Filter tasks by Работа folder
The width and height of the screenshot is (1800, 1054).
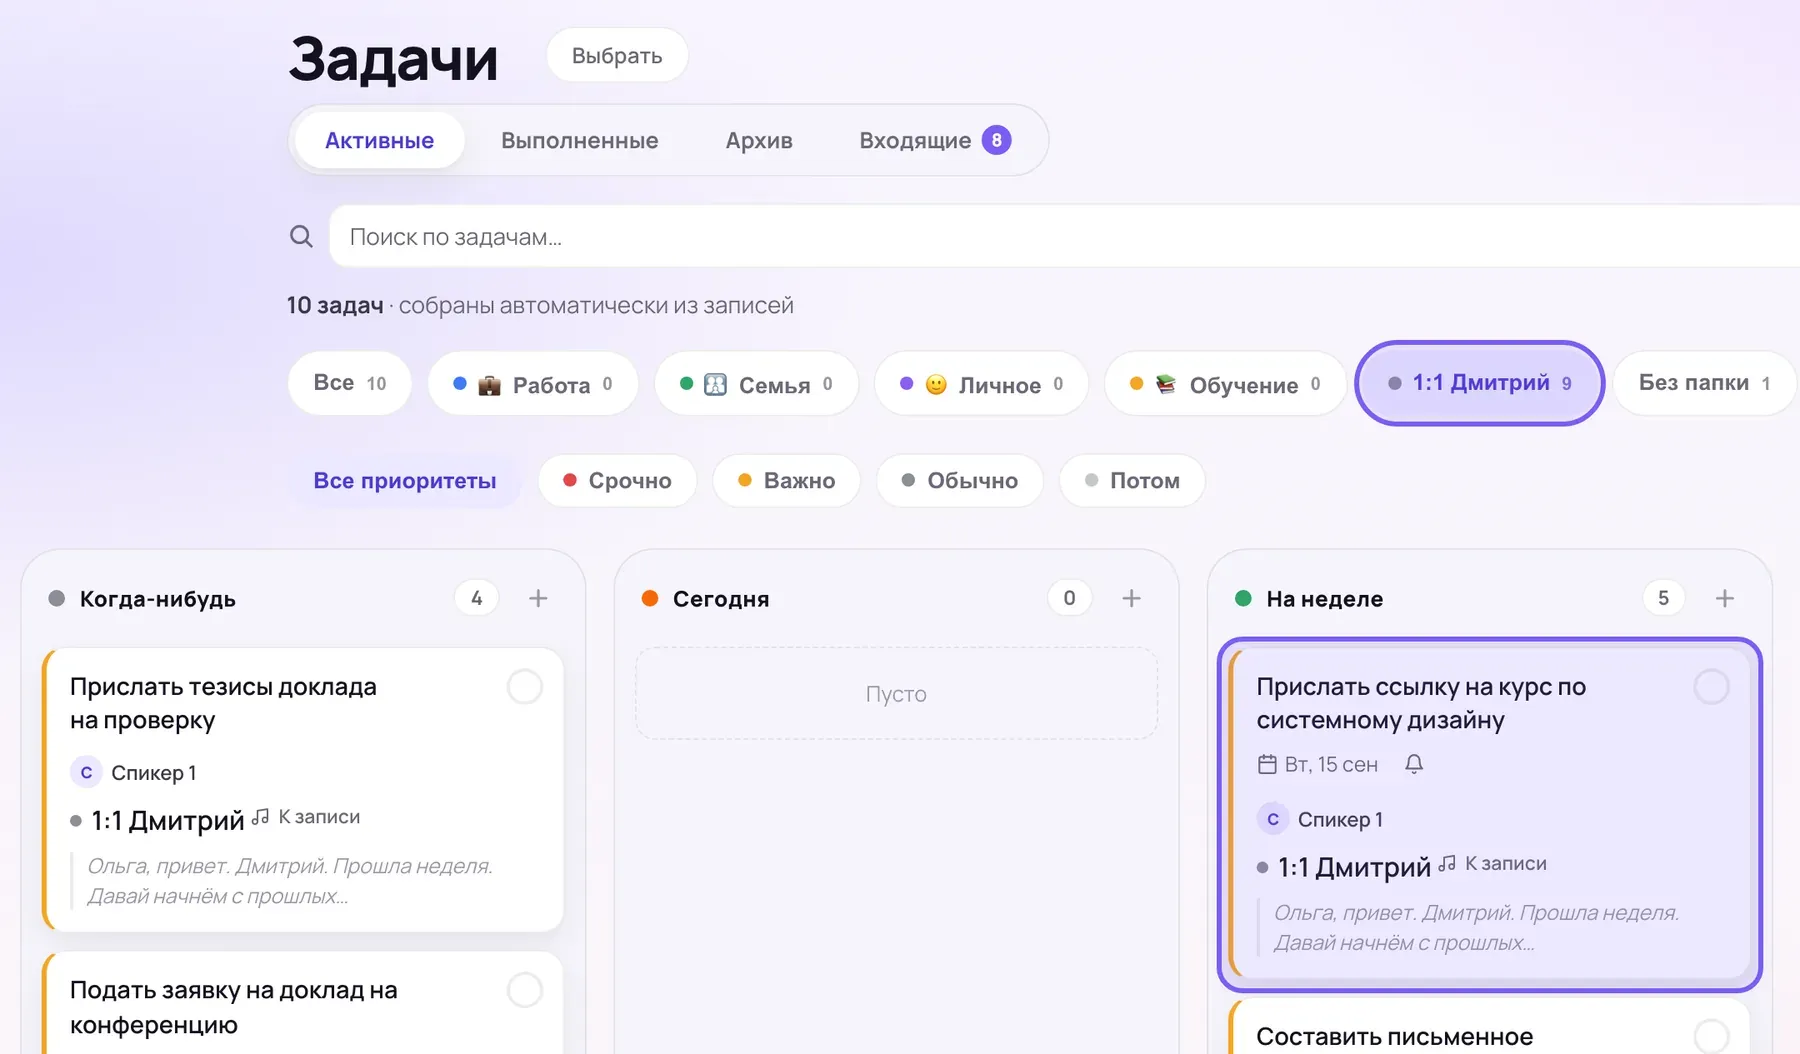point(533,384)
